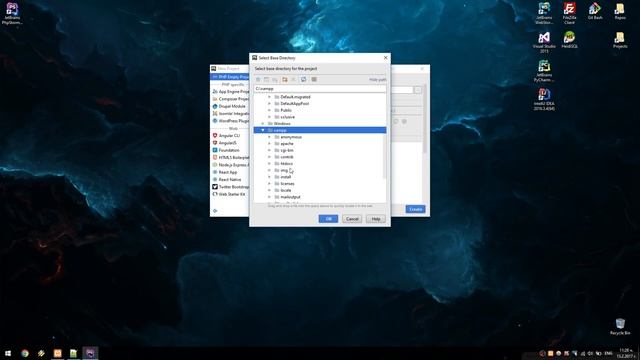Click the OK button
This screenshot has height=360, width=640.
pyautogui.click(x=328, y=219)
